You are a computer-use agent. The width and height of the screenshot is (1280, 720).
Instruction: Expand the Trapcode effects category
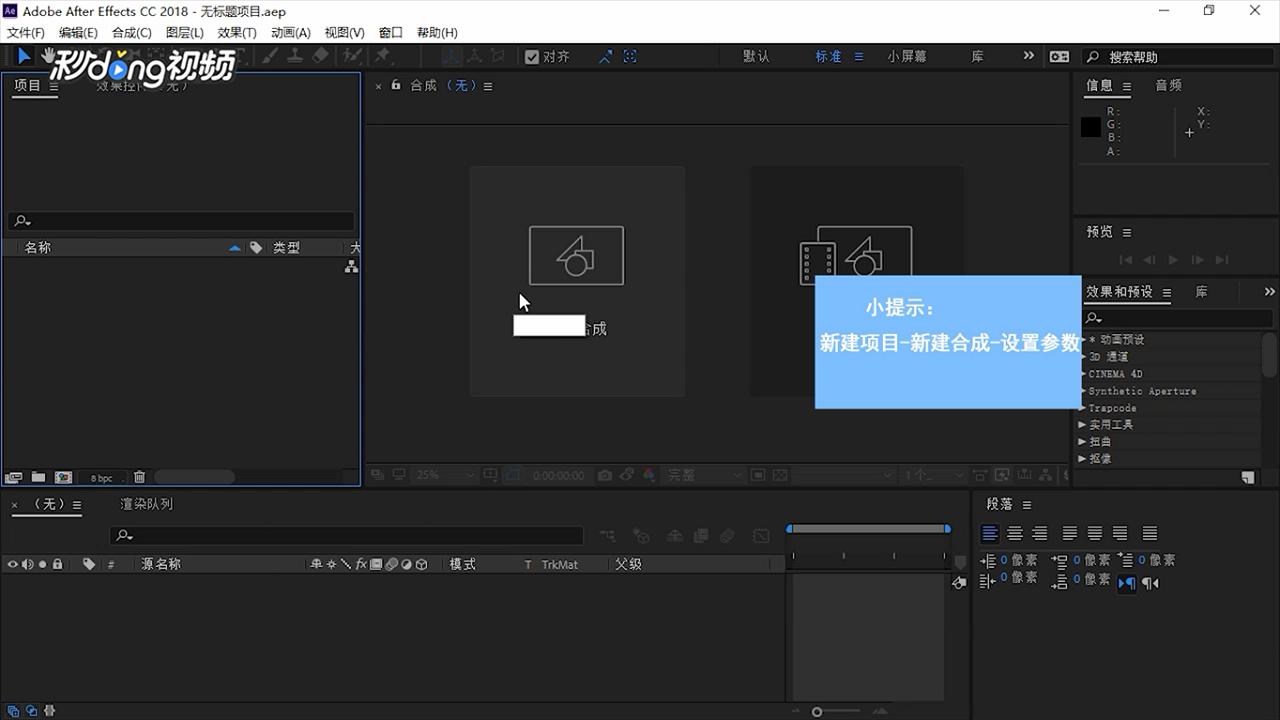1083,408
